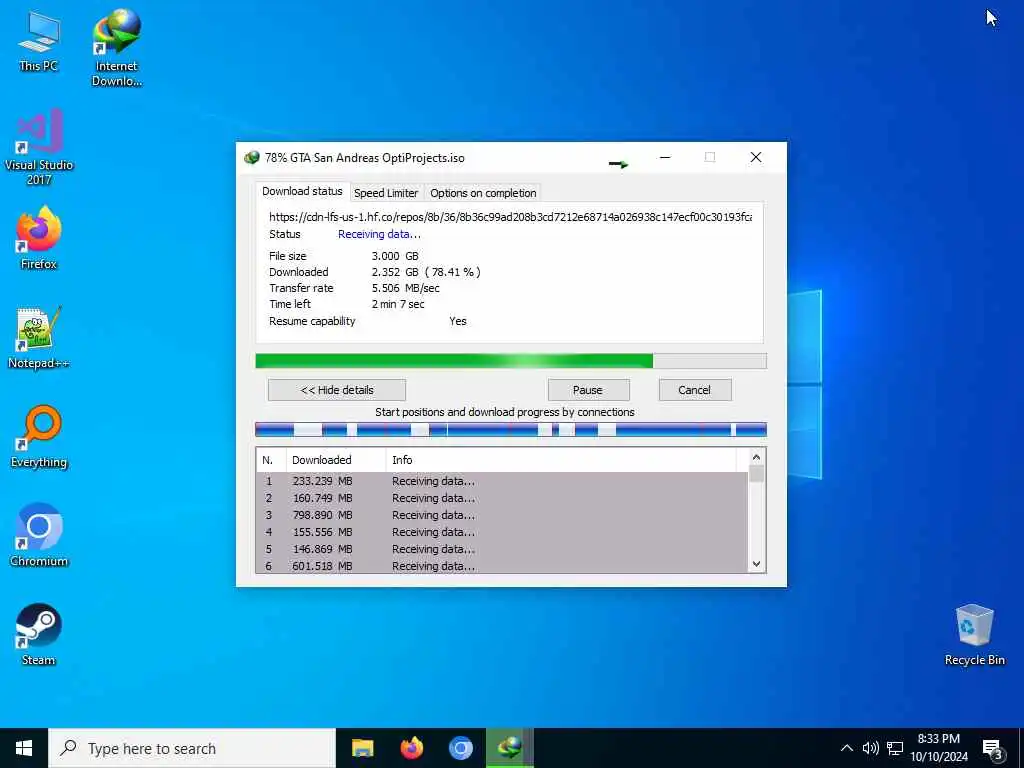Screen dimensions: 1024x768
Task: Cancel the current download
Action: pyautogui.click(x=695, y=390)
